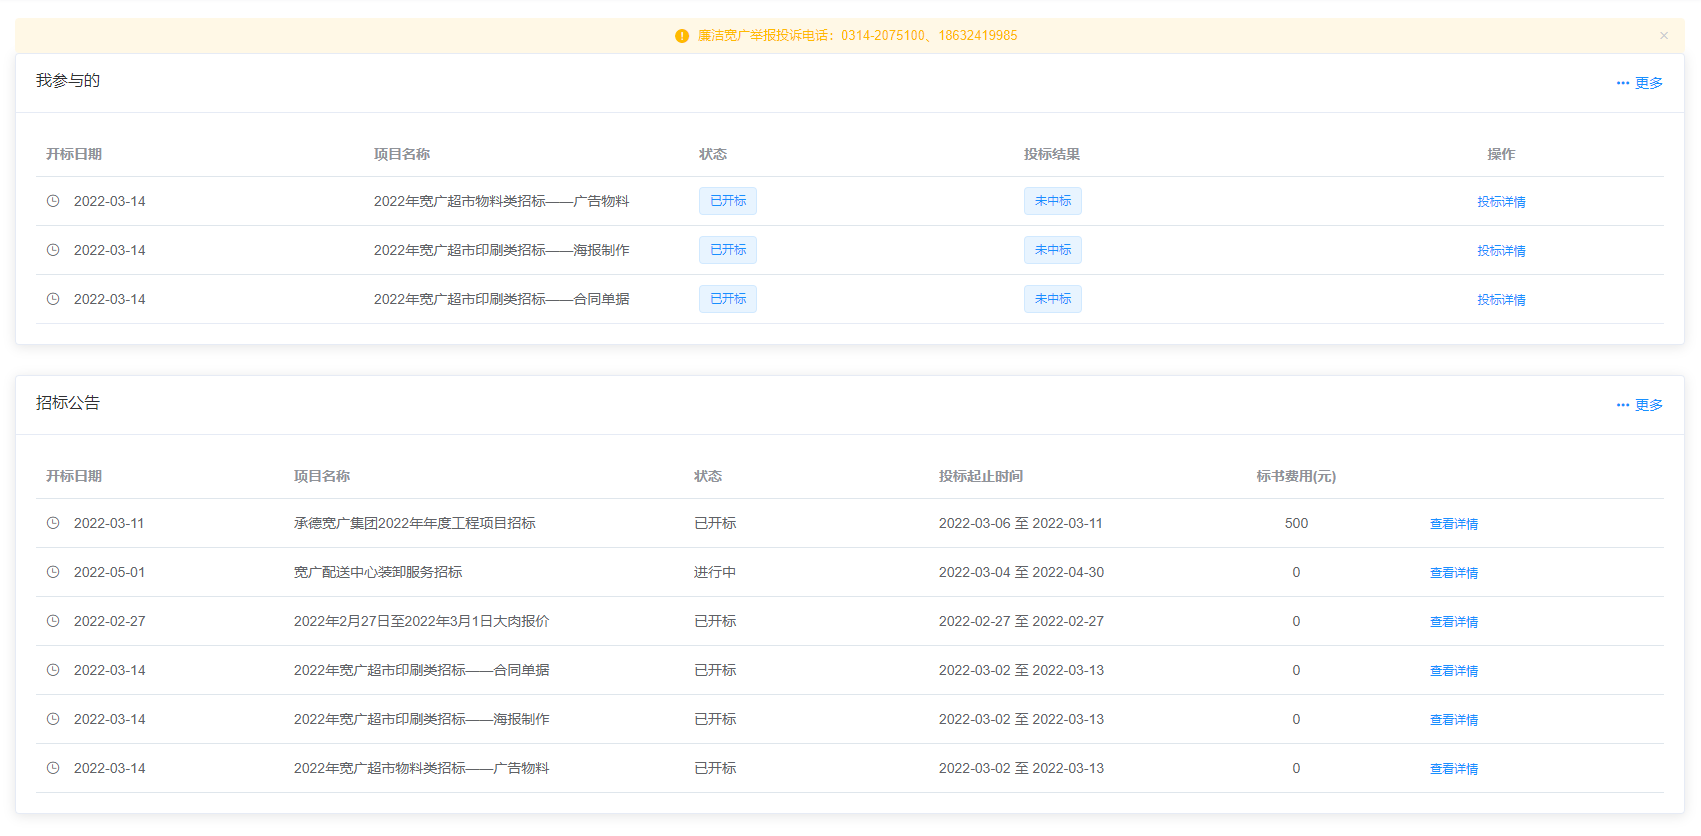The height and width of the screenshot is (836, 1701).
Task: Click the 未中标 tag in 合同单据 row
Action: [x=1053, y=299]
